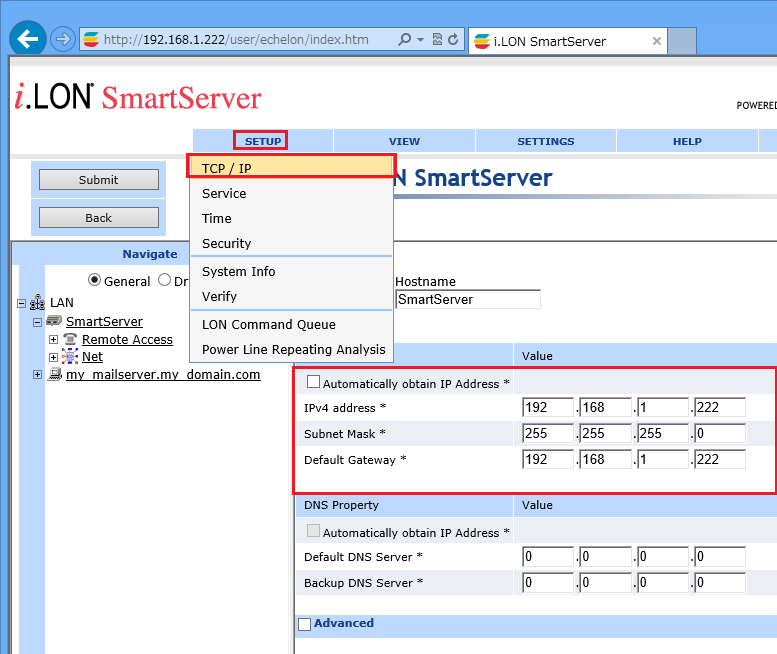Screen dimensions: 777x654
Task: Click the browser Forward arrow button
Action: (x=62, y=40)
